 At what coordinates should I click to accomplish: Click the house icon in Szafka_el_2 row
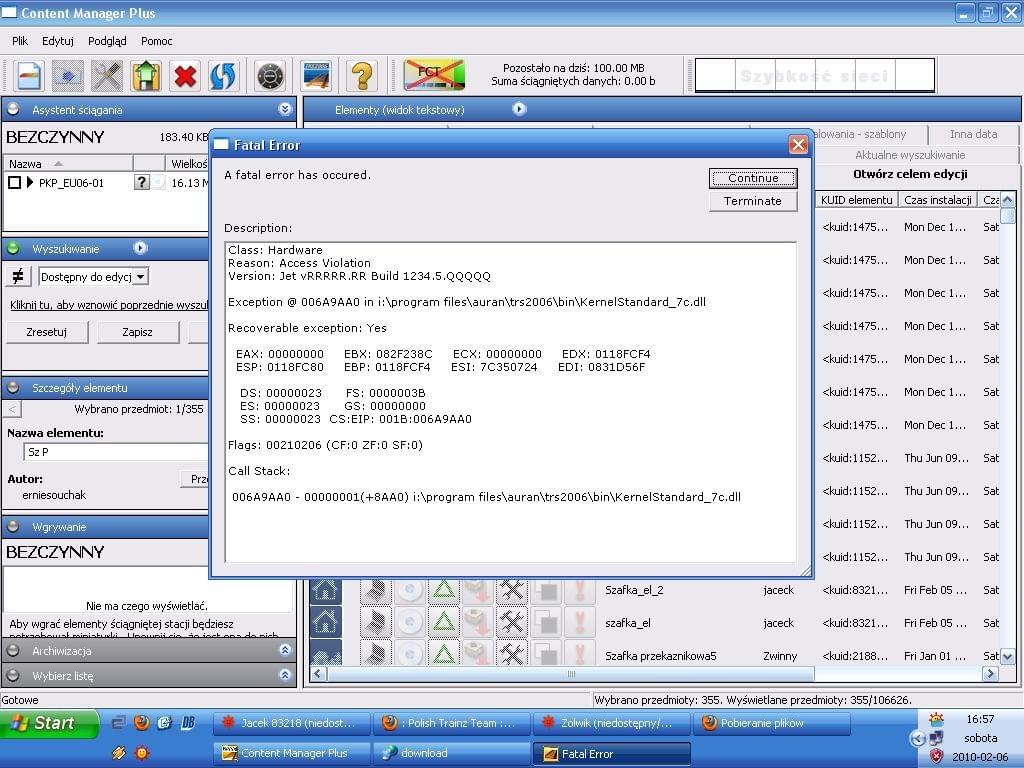pyautogui.click(x=325, y=590)
